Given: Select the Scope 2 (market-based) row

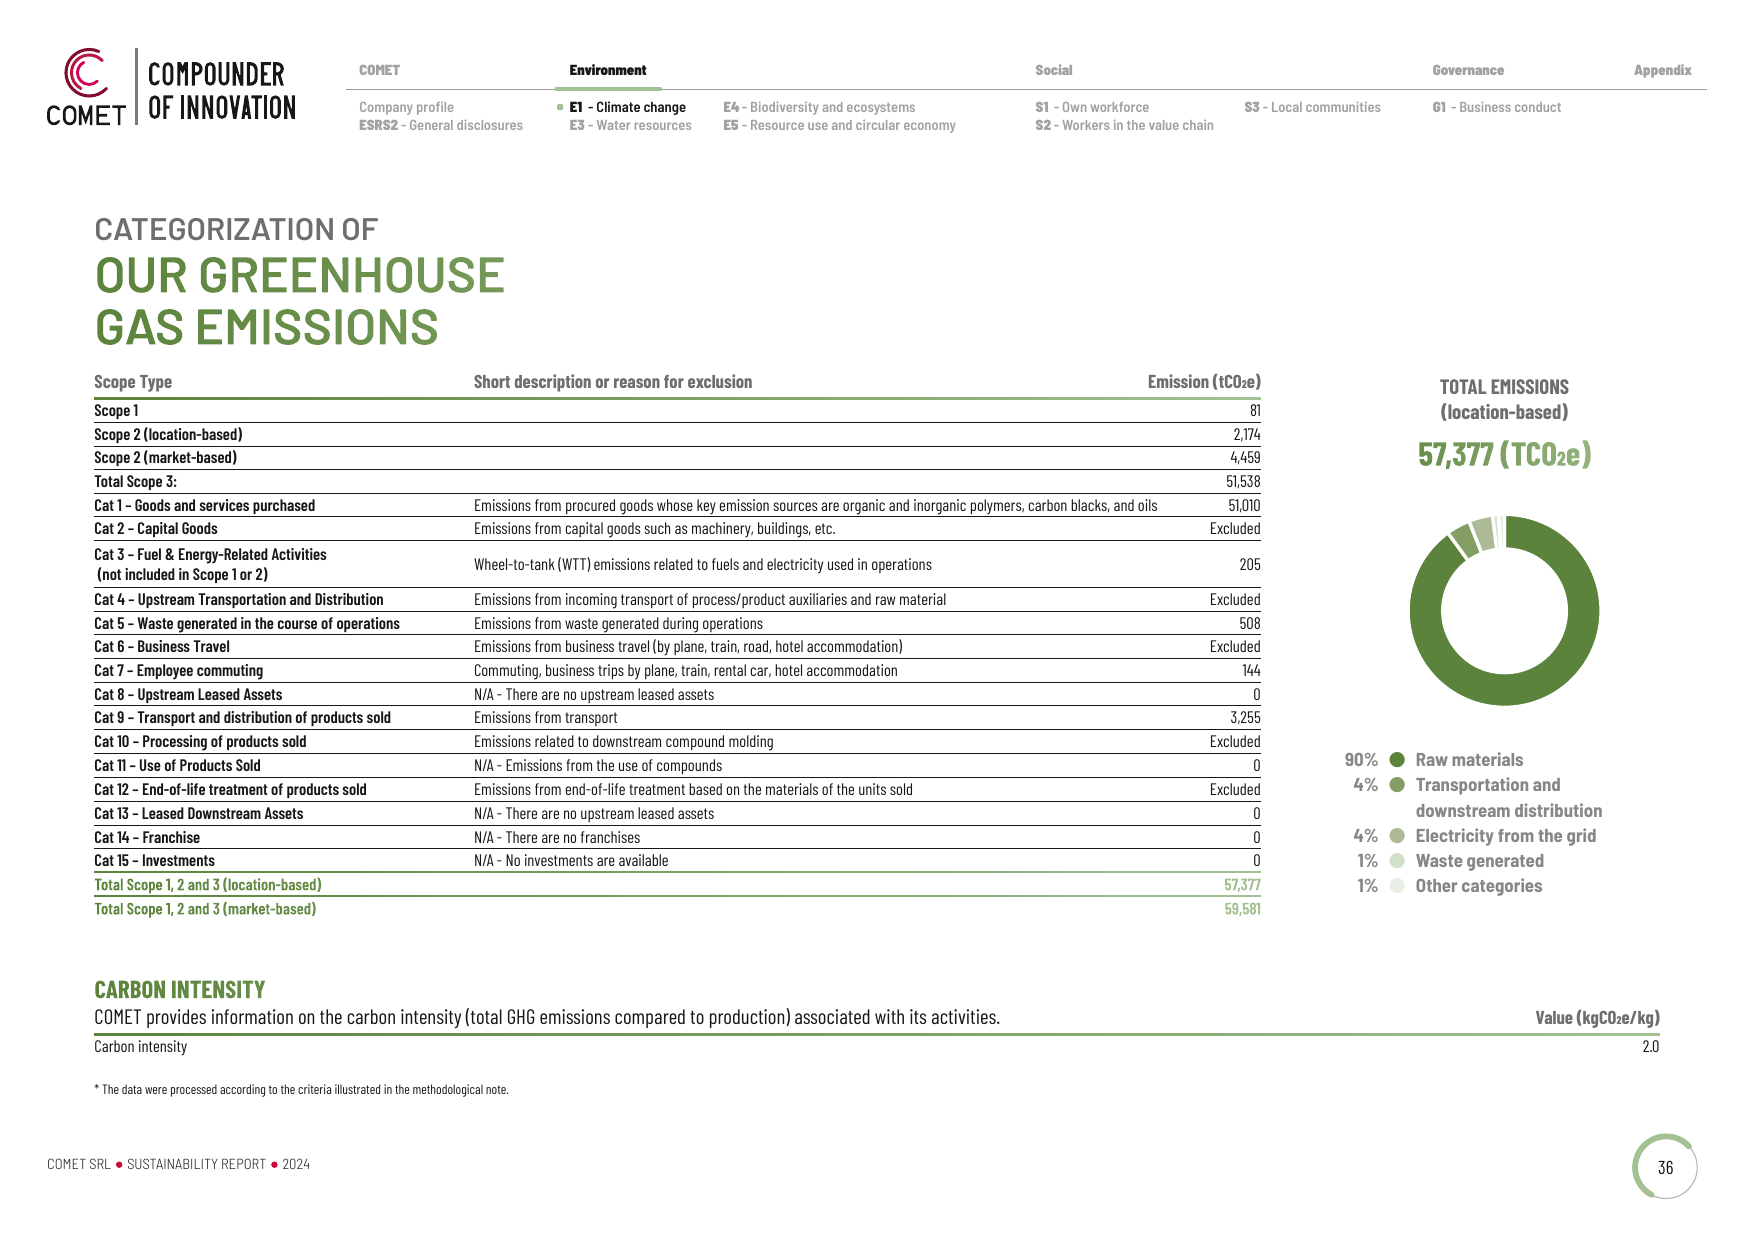Looking at the screenshot, I should click(x=677, y=458).
